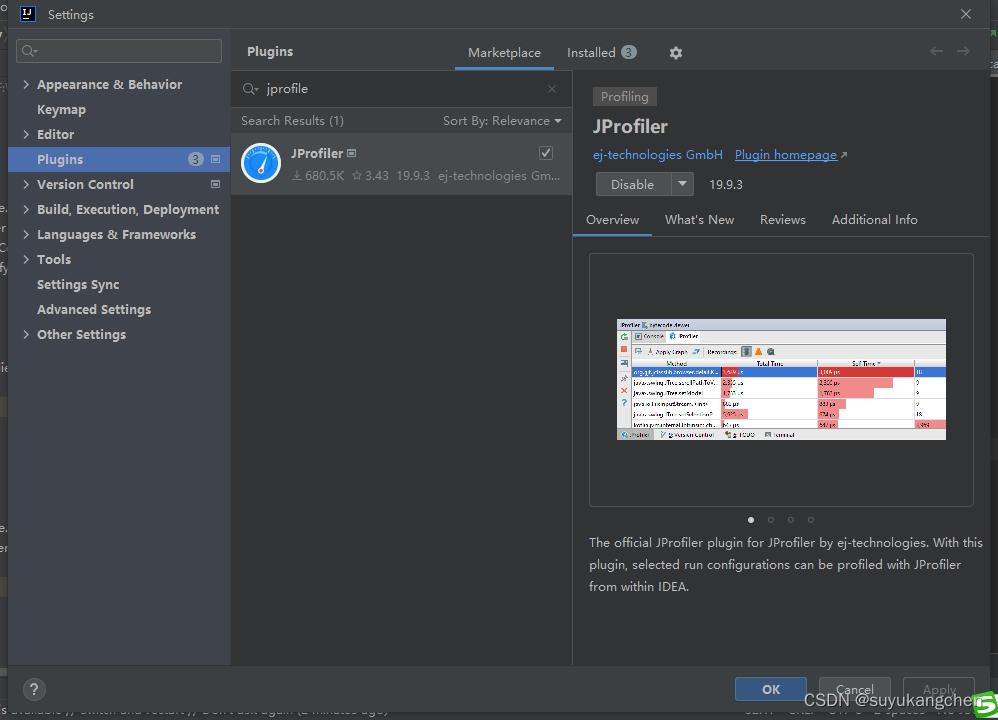Expand Build, Execution, Deployment node

point(26,209)
